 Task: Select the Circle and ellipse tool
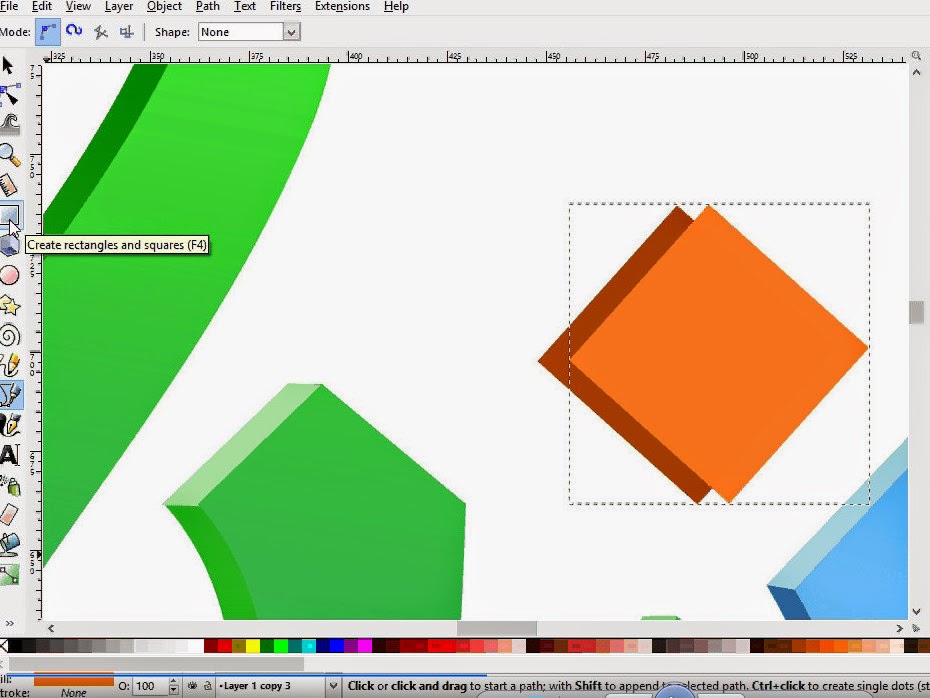click(x=9, y=275)
